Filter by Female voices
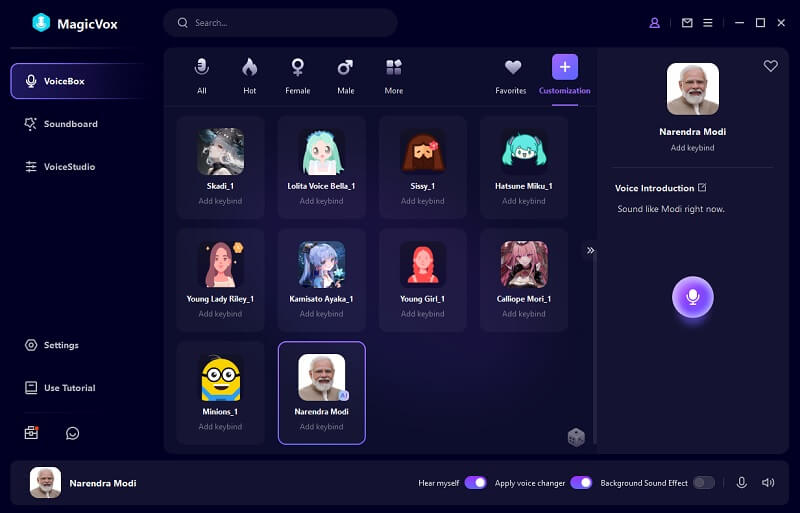Image resolution: width=800 pixels, height=513 pixels. [x=297, y=76]
